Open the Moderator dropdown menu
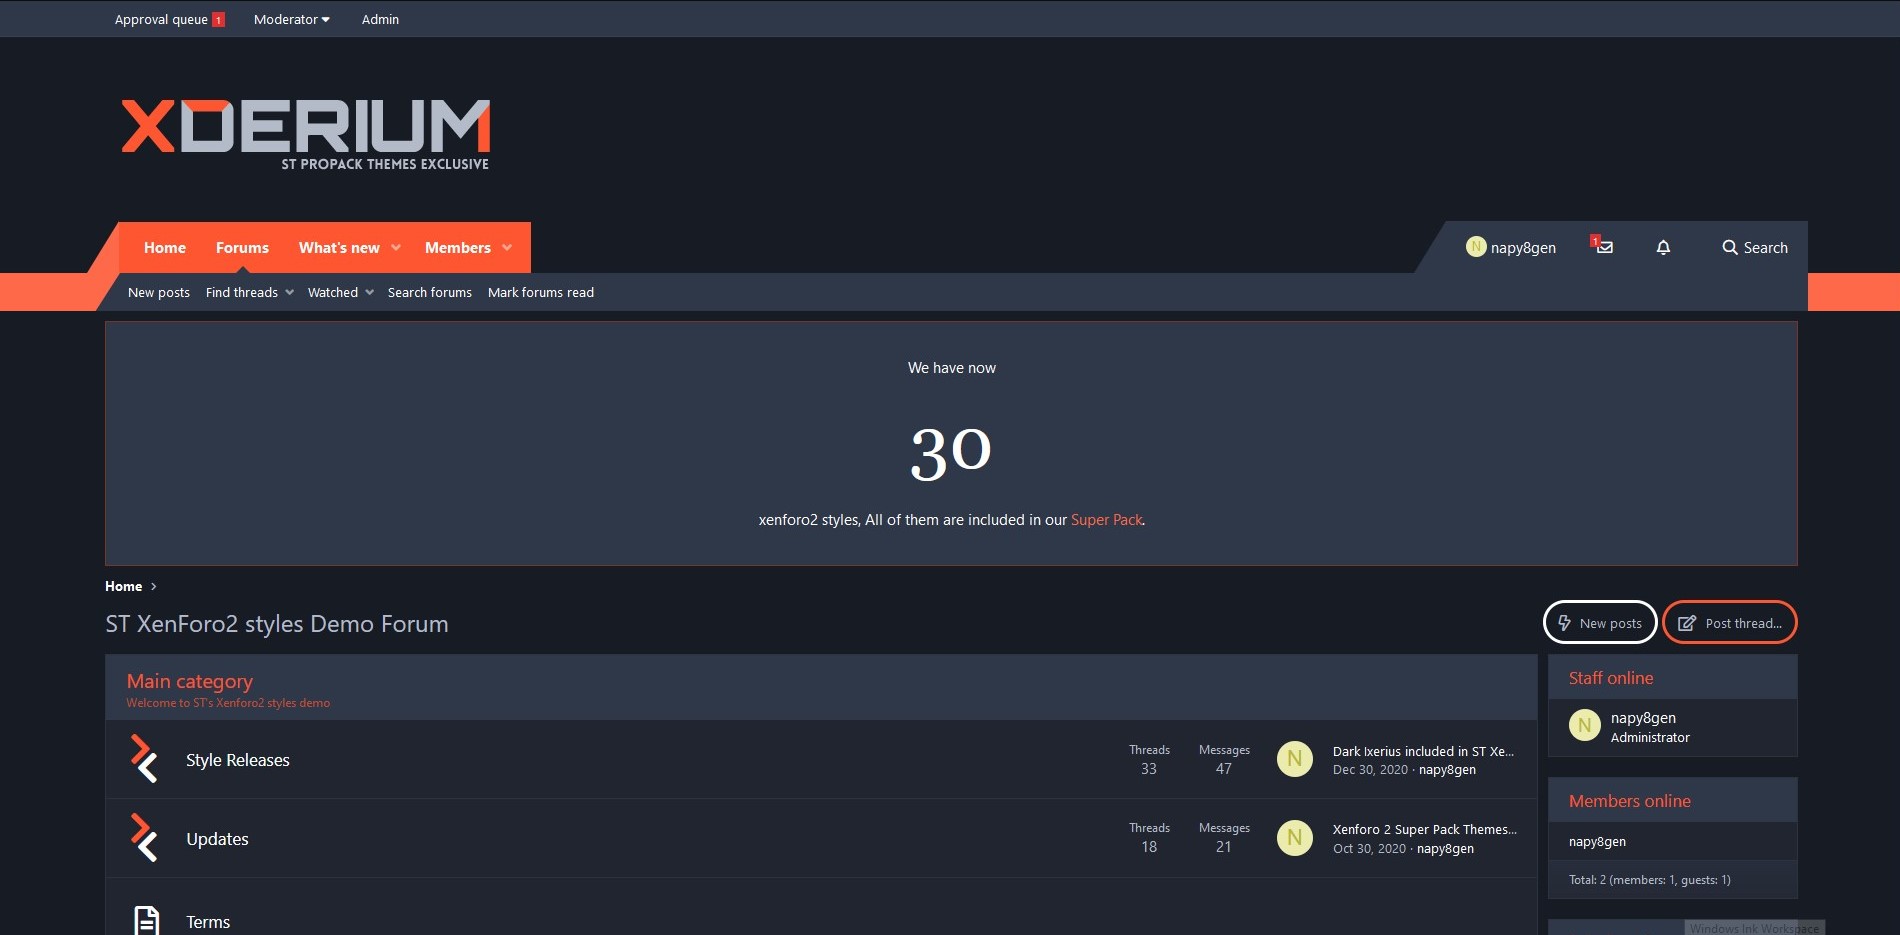This screenshot has width=1900, height=935. tap(291, 19)
